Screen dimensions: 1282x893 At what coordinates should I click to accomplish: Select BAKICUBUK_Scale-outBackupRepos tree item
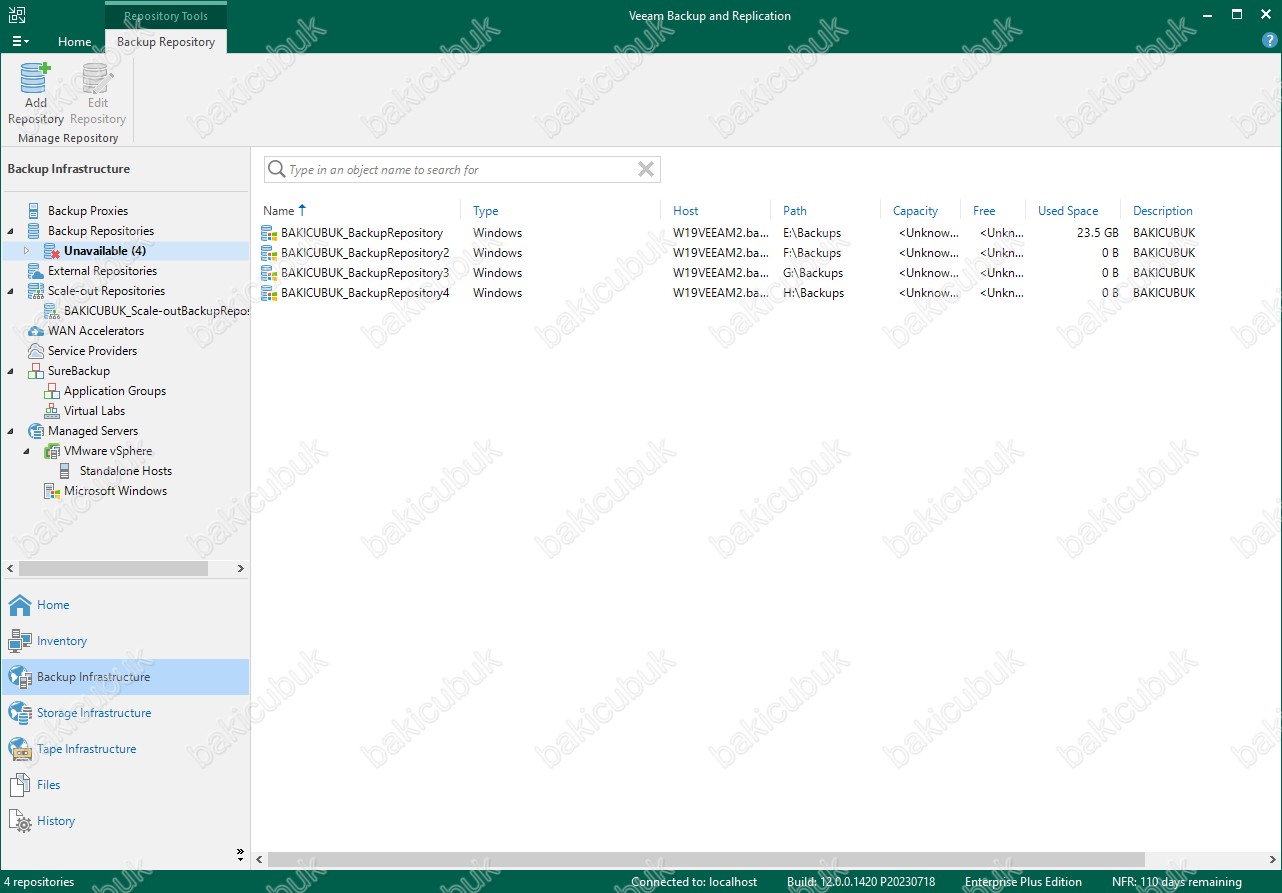[x=156, y=311]
